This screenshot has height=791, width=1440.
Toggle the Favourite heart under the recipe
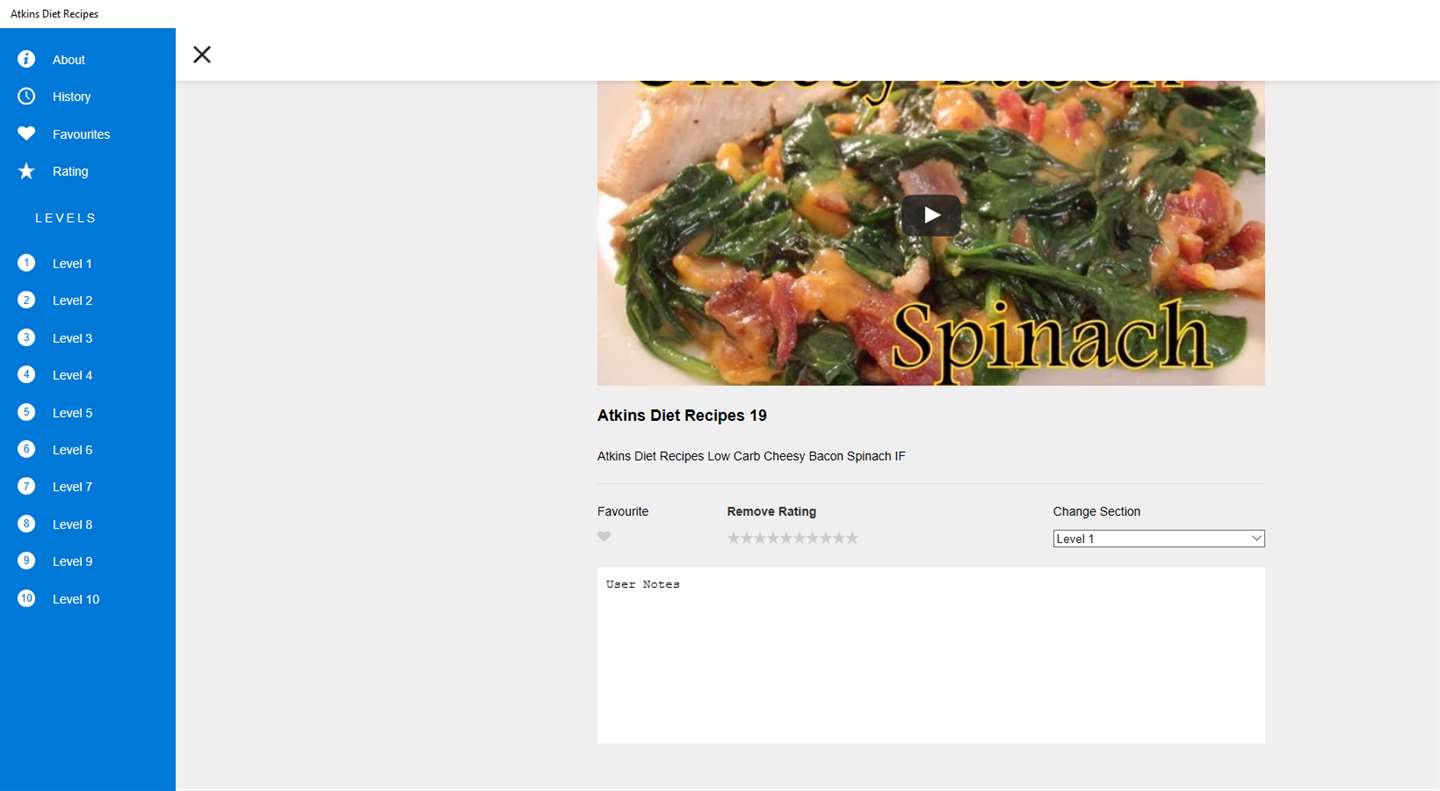pos(604,537)
